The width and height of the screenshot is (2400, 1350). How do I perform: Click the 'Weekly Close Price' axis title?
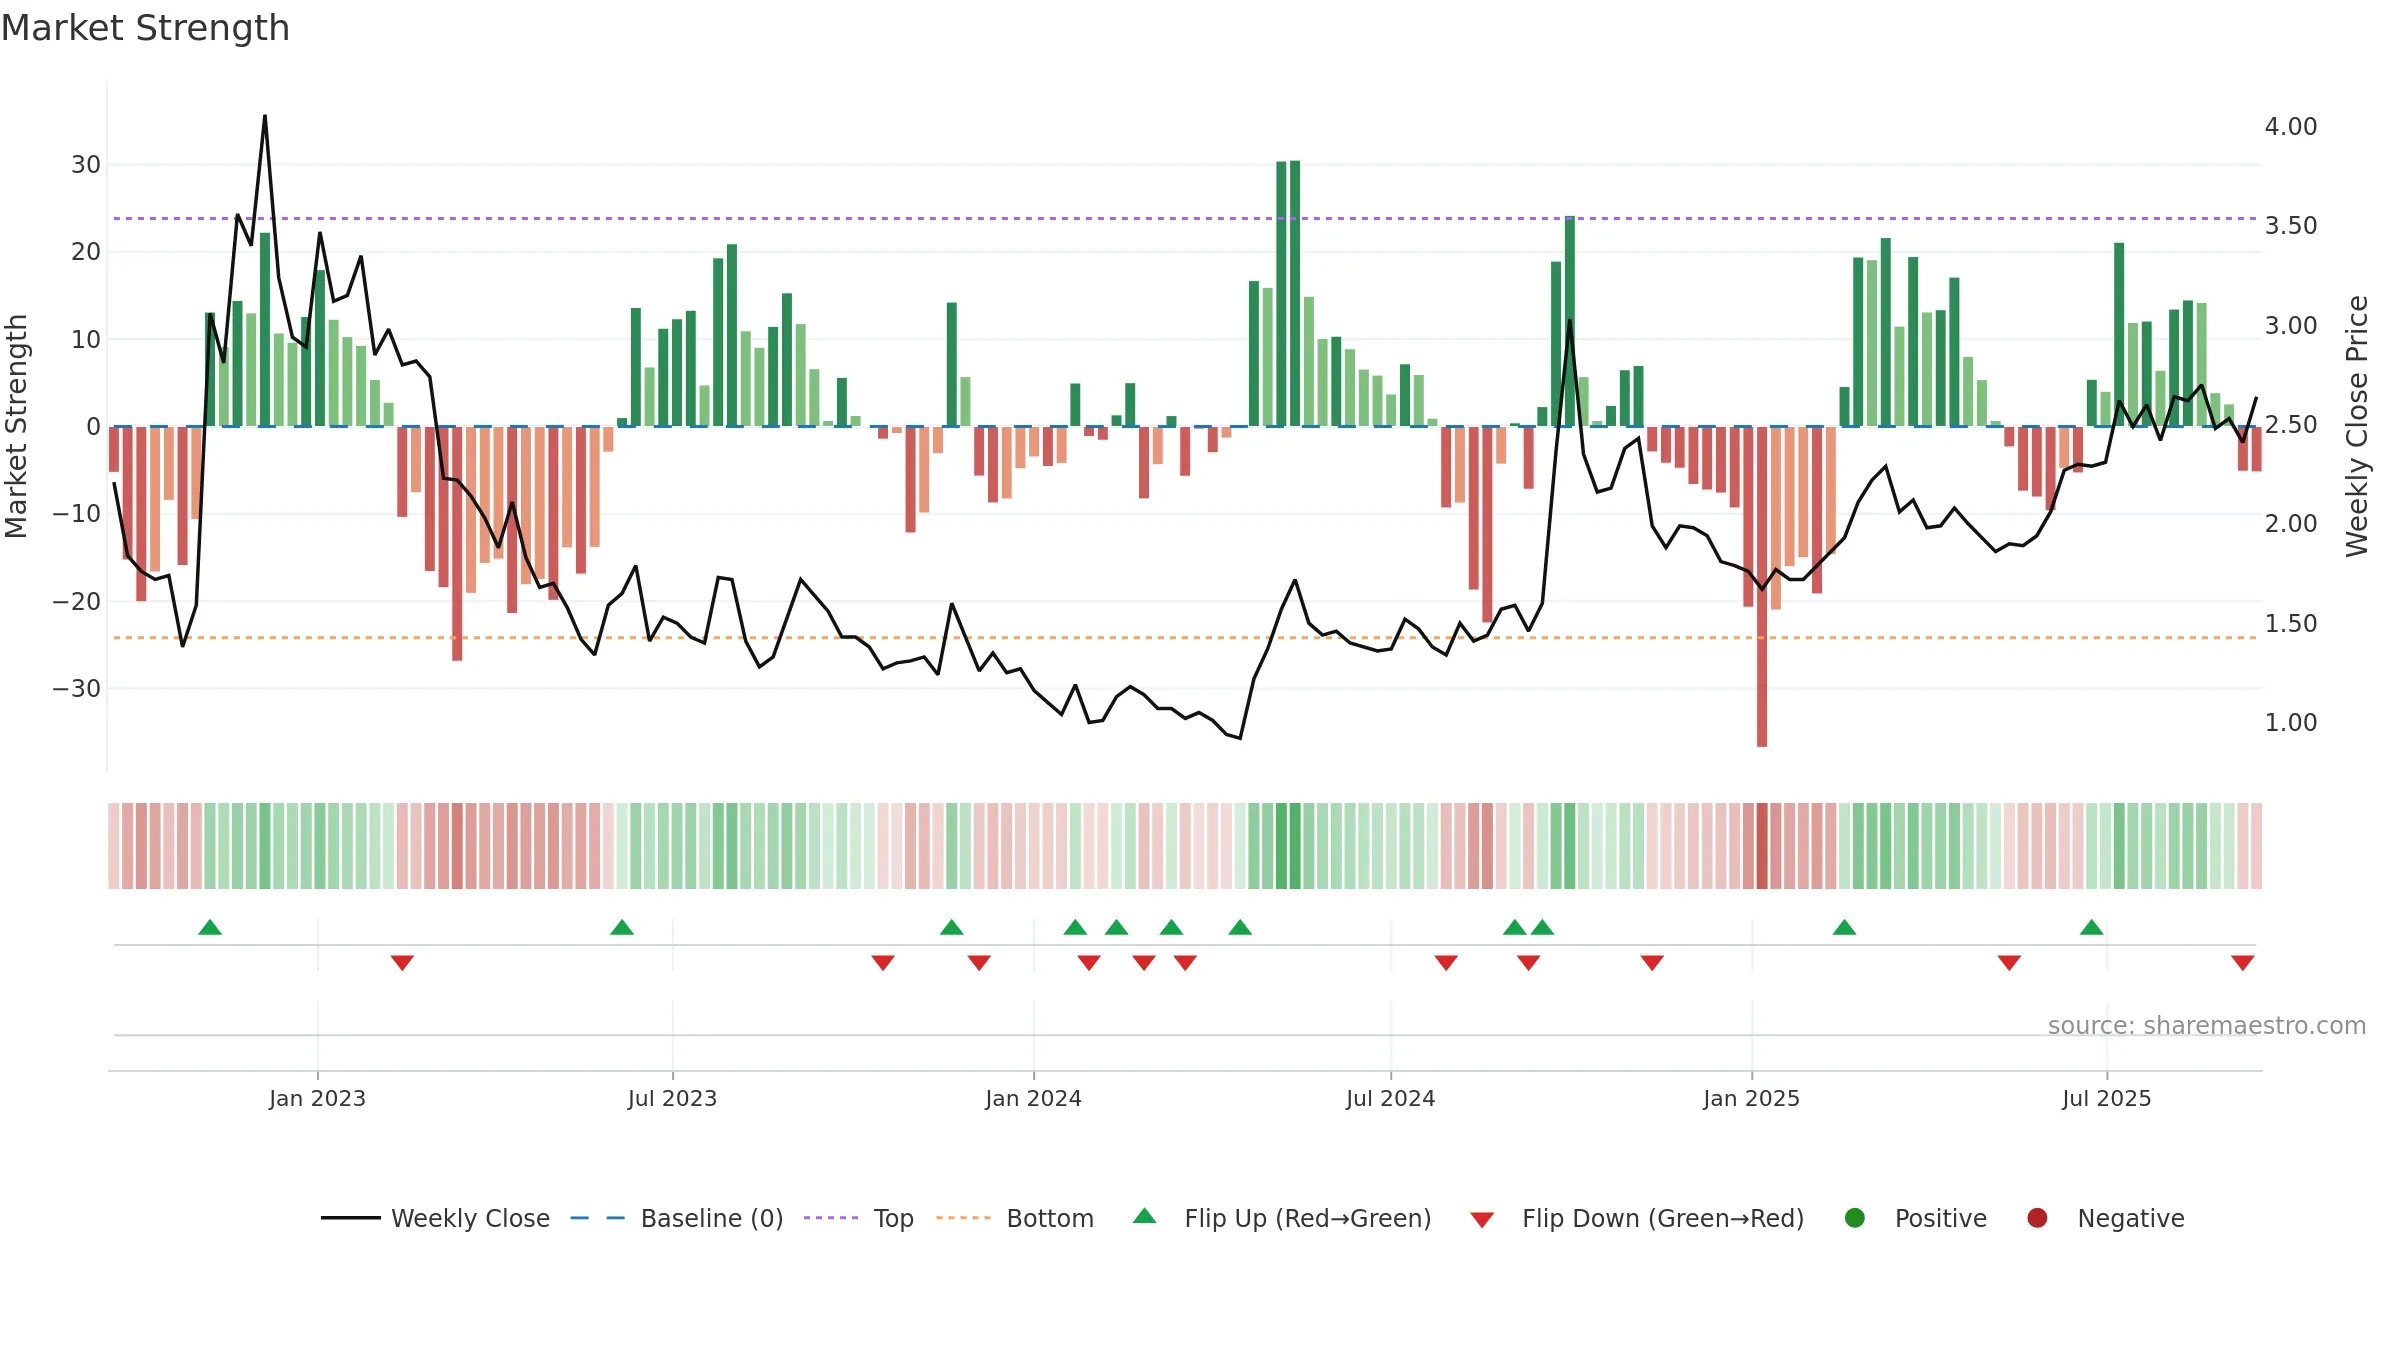pos(2357,426)
